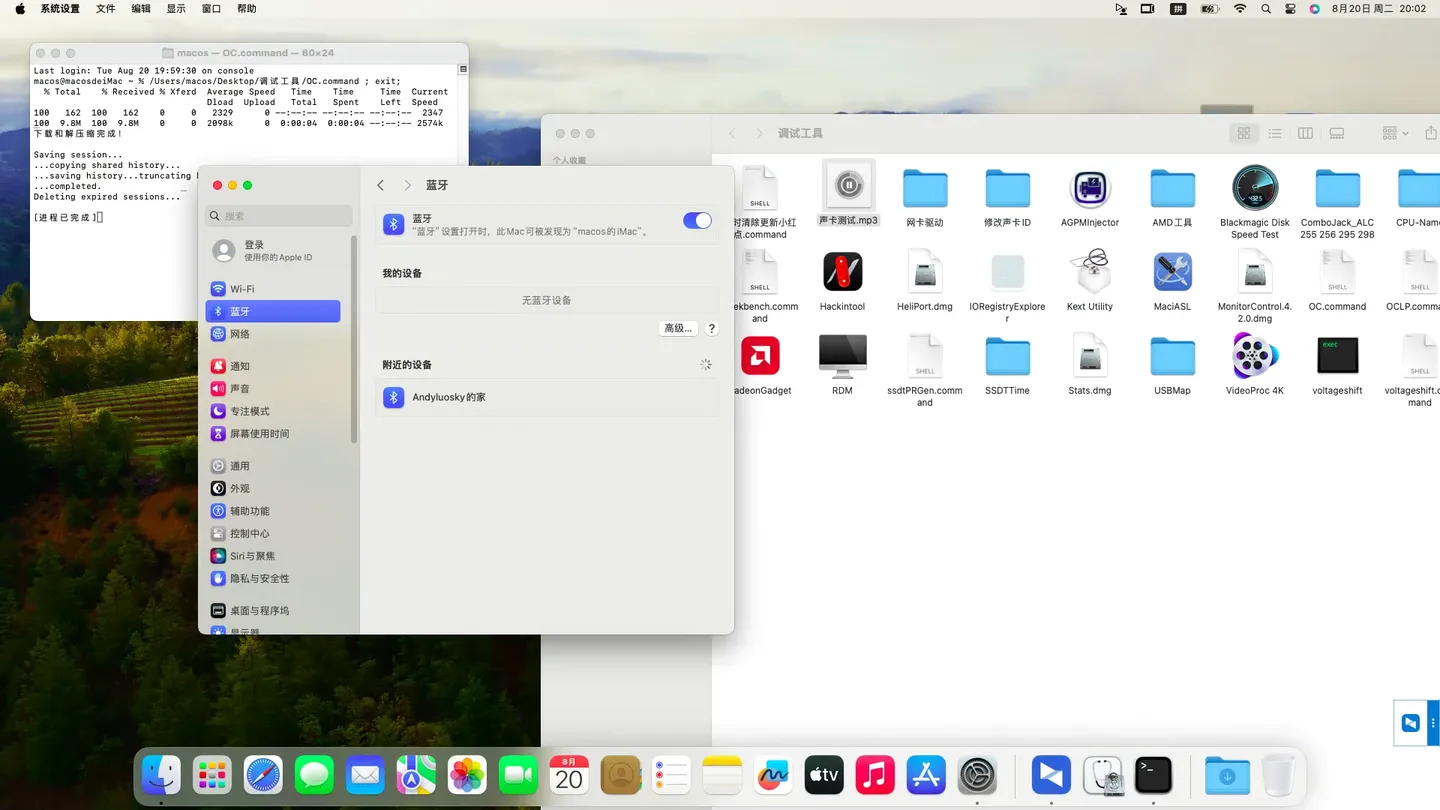Open Blackmagic Disk Speed Test icon

point(1254,188)
